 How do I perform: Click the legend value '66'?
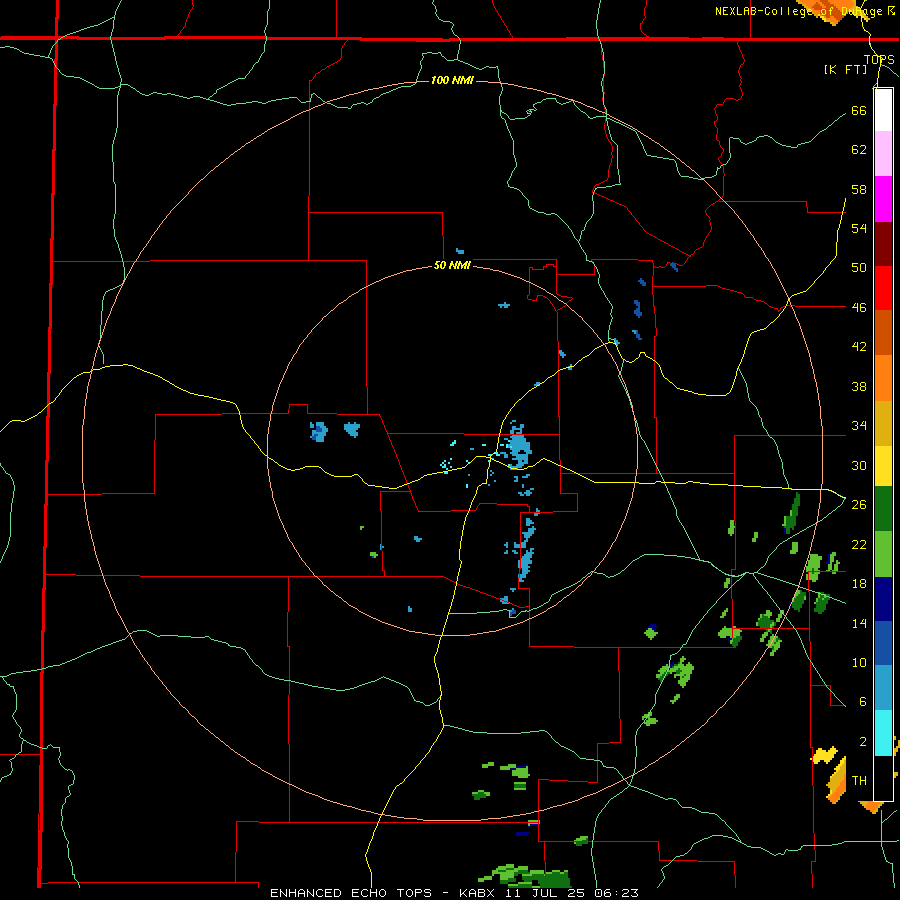(859, 110)
